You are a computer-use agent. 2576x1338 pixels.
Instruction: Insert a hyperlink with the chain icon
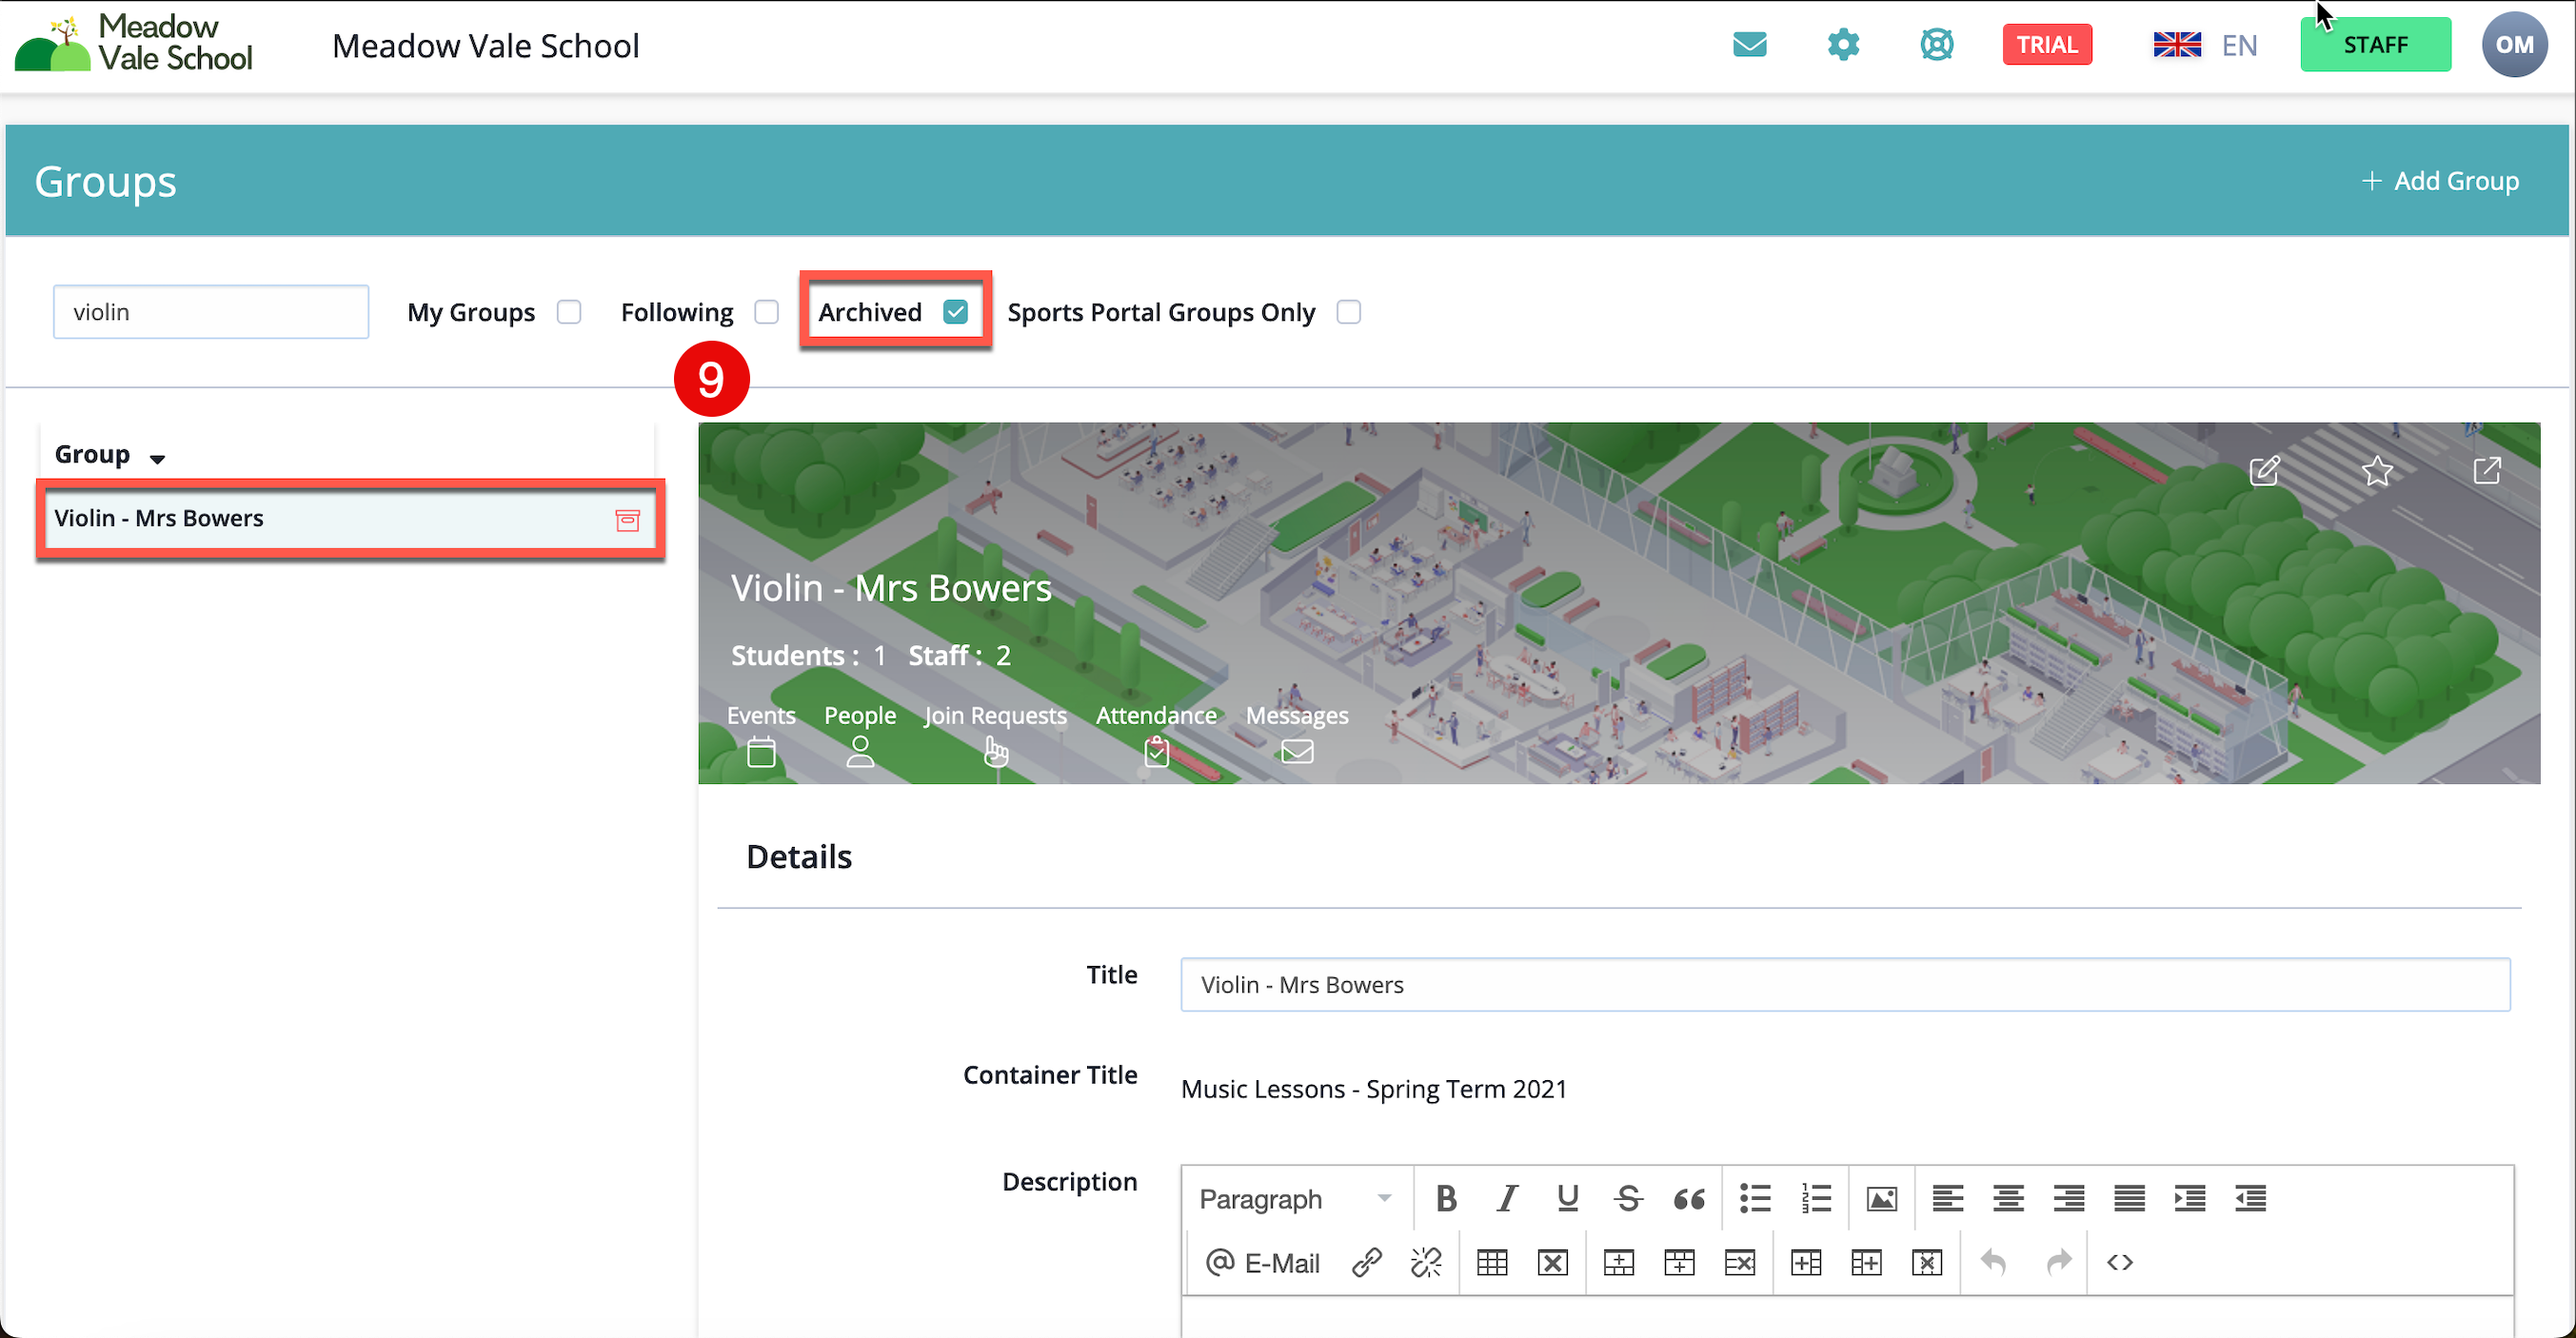pyautogui.click(x=1367, y=1262)
